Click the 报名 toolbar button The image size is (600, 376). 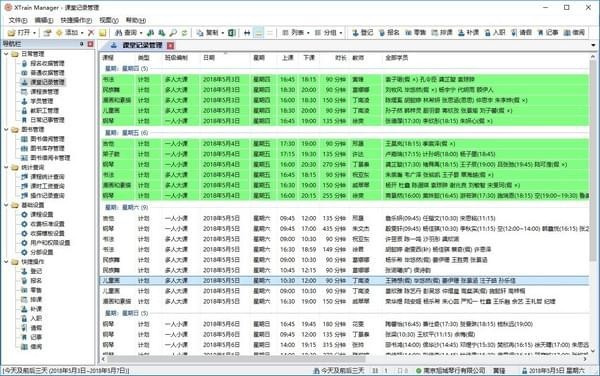coord(389,33)
